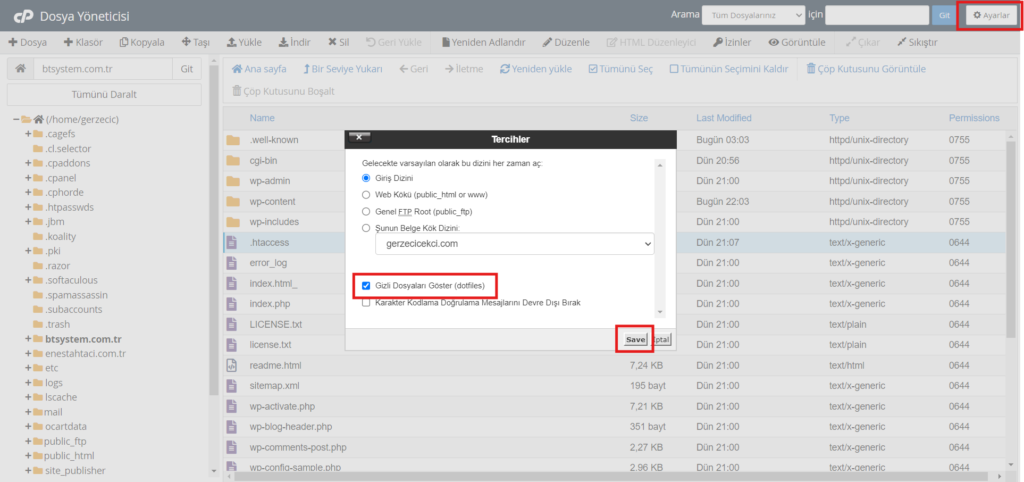The height and width of the screenshot is (482, 1024).
Task: Click the Tercihler dialog scrollbar
Action: coord(660,239)
